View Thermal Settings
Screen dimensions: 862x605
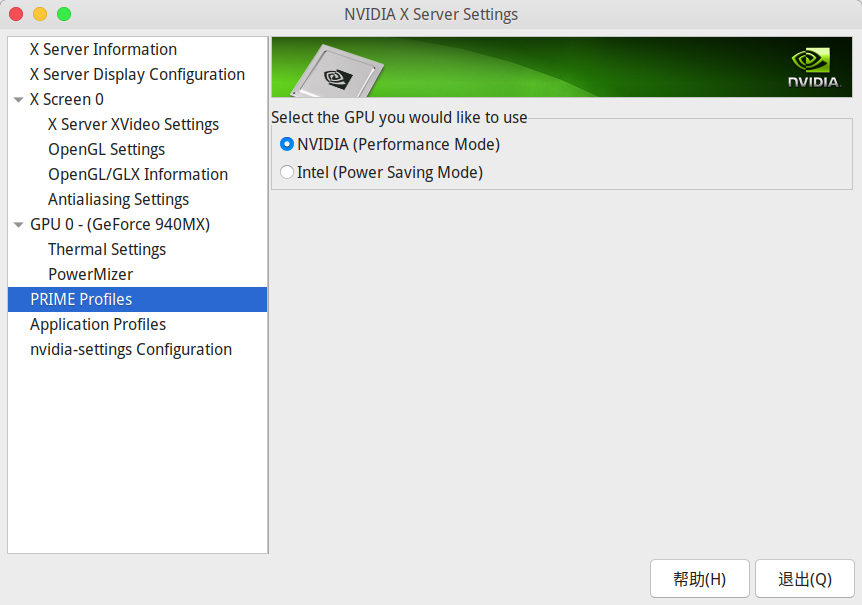coord(107,249)
